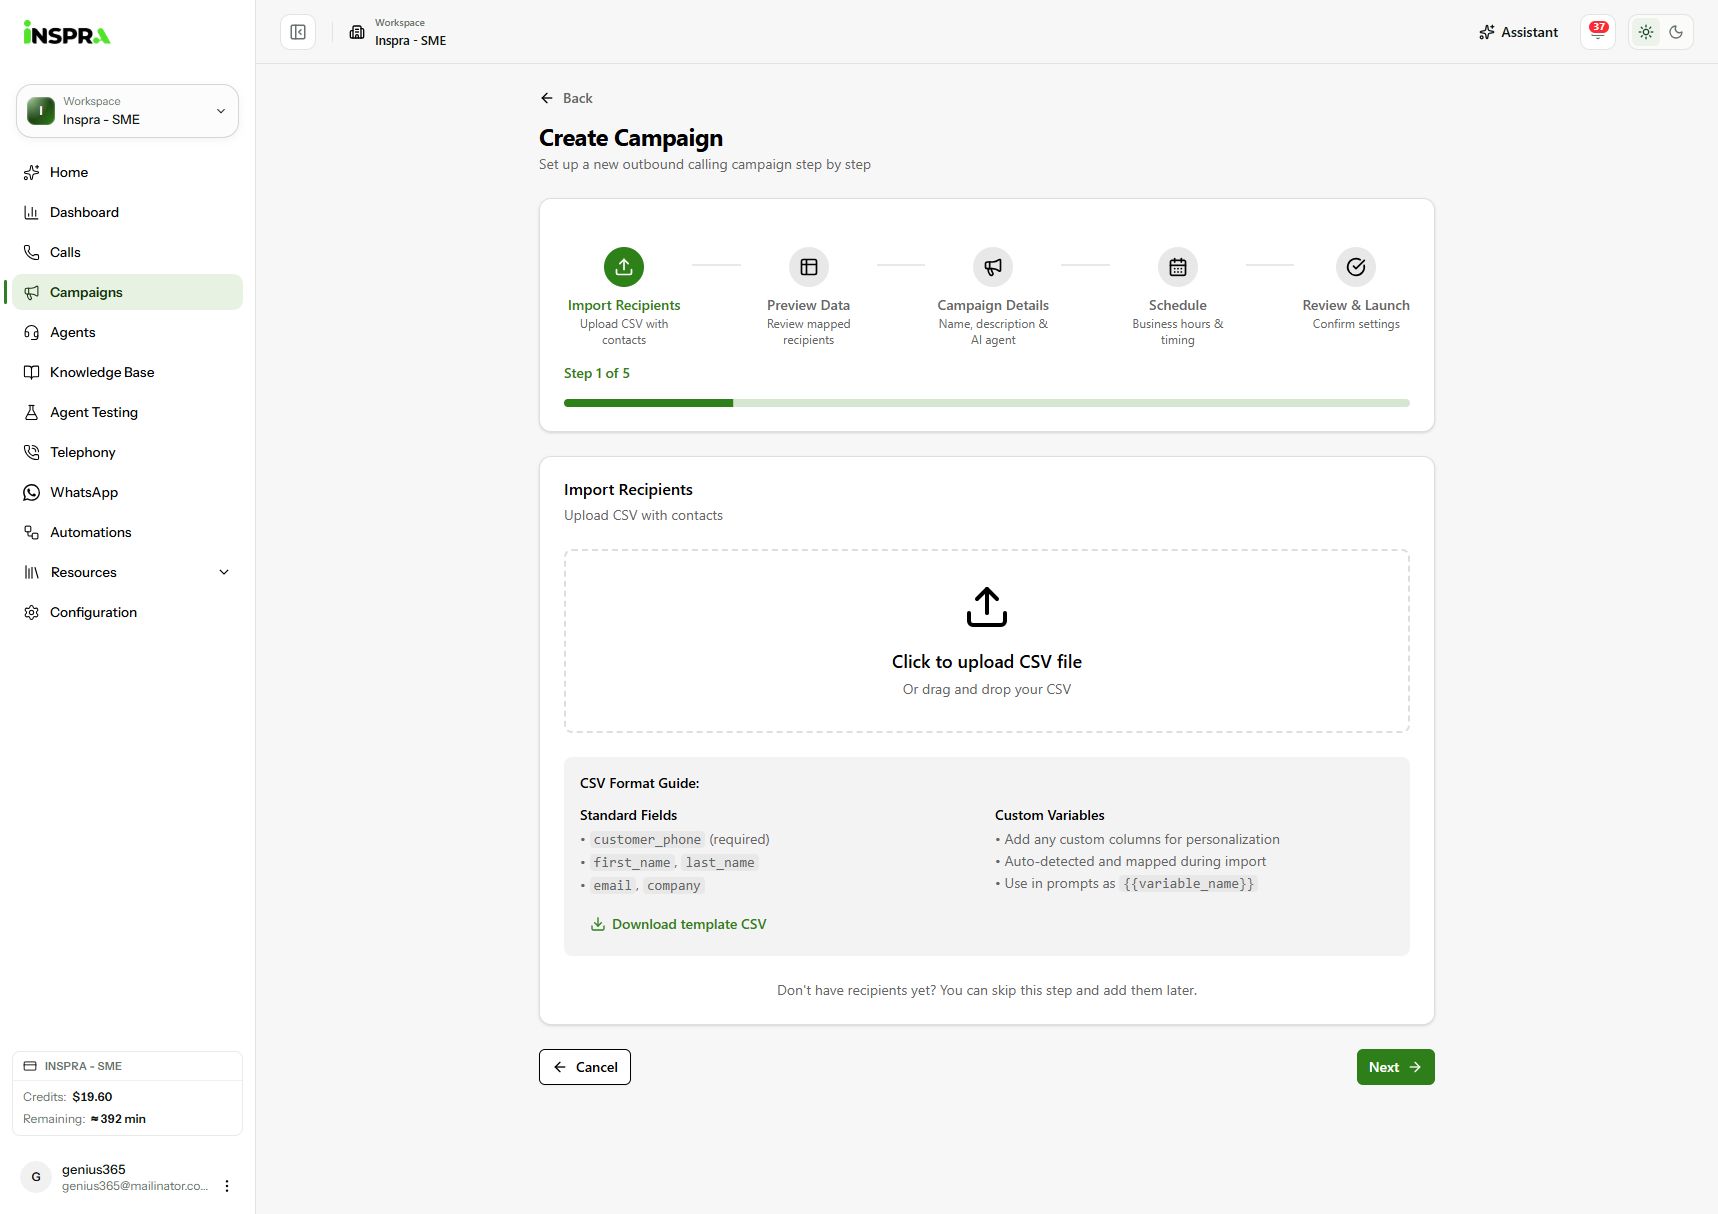The height and width of the screenshot is (1214, 1718).
Task: Select the Preview Data step icon
Action: [x=809, y=267]
